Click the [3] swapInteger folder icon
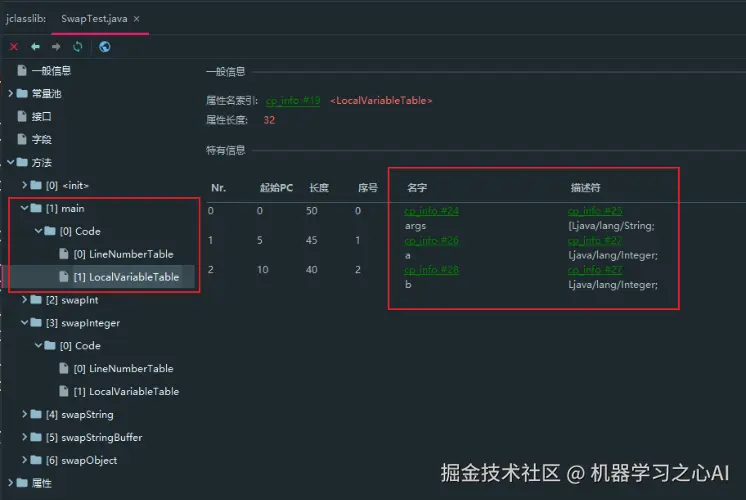The image size is (746, 500). click(36, 323)
